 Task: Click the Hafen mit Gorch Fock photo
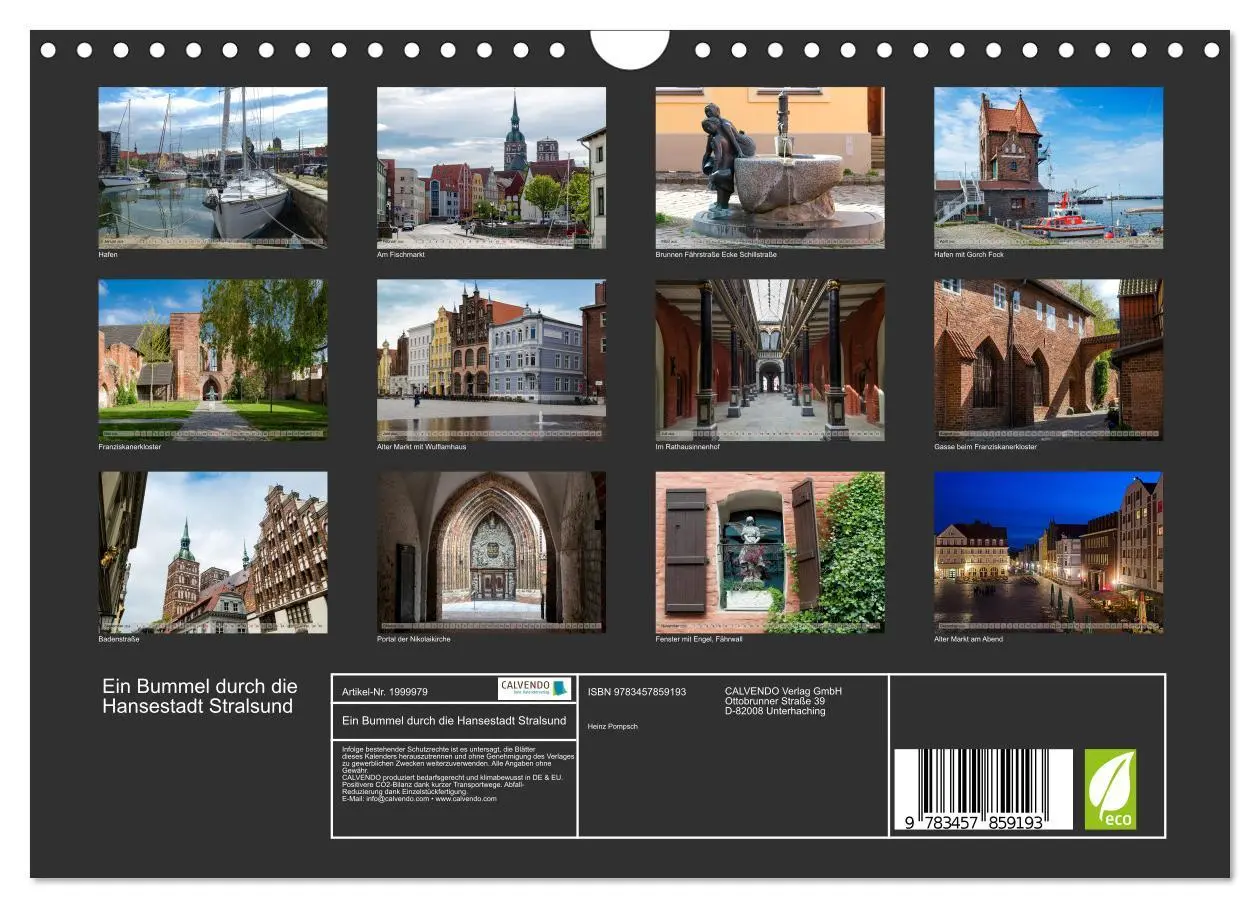(x=1048, y=167)
